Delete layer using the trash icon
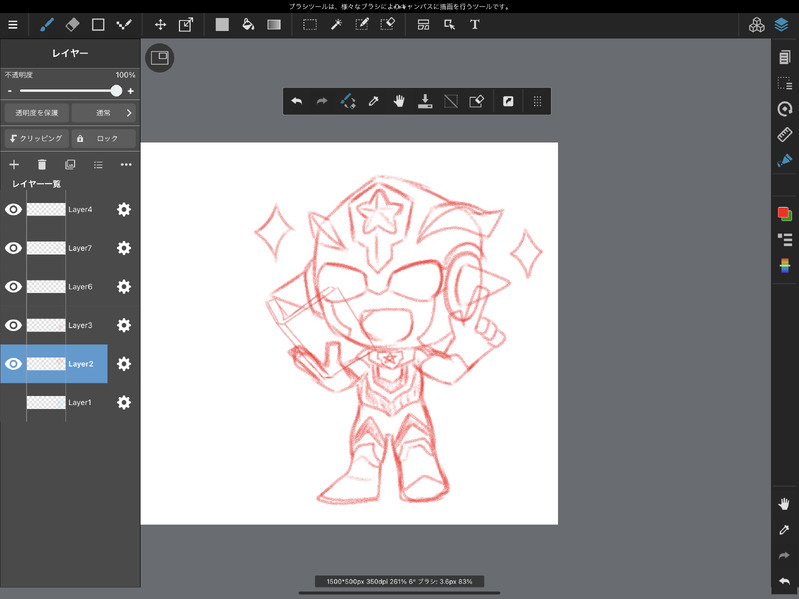This screenshot has width=799, height=599. [42, 164]
